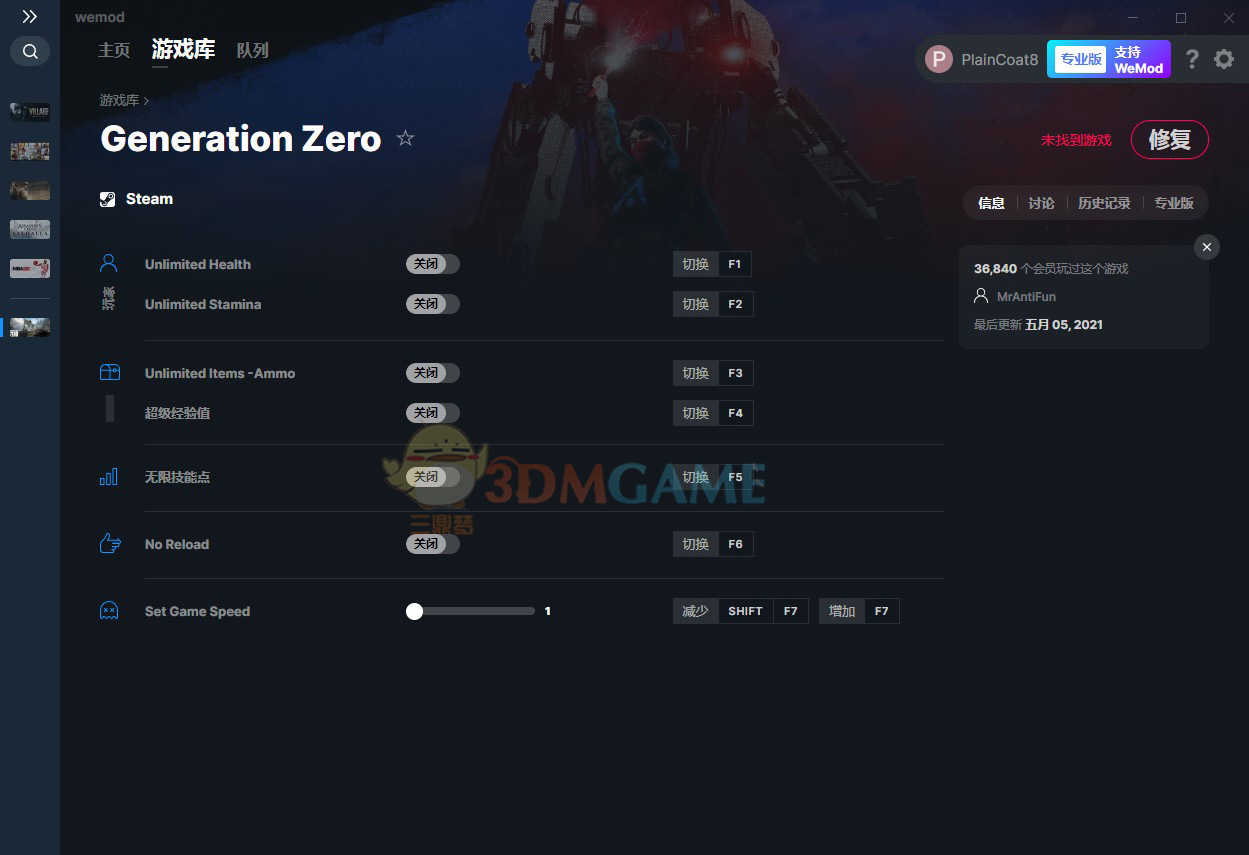Click the 支持 WeMod button

1139,59
